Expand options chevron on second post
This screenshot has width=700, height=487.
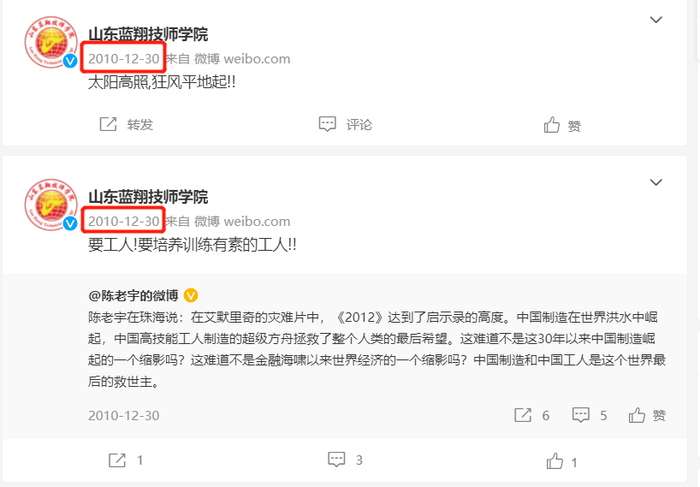[655, 182]
